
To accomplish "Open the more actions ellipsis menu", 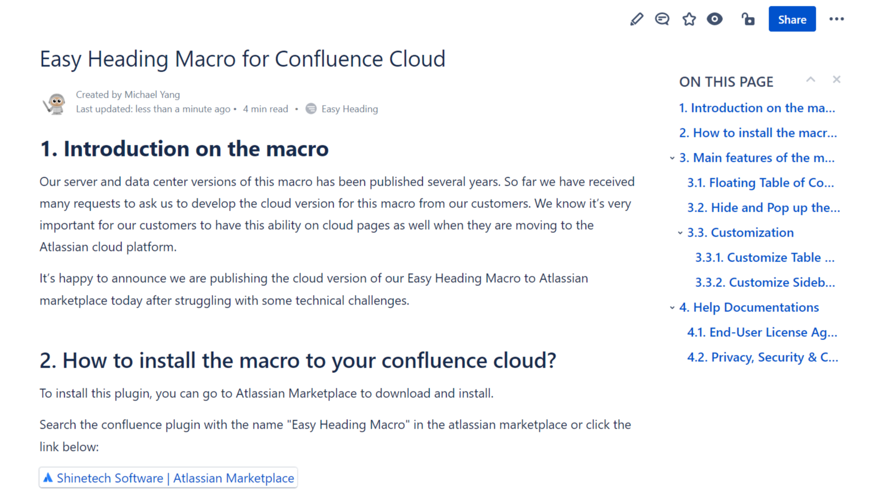I will [837, 19].
